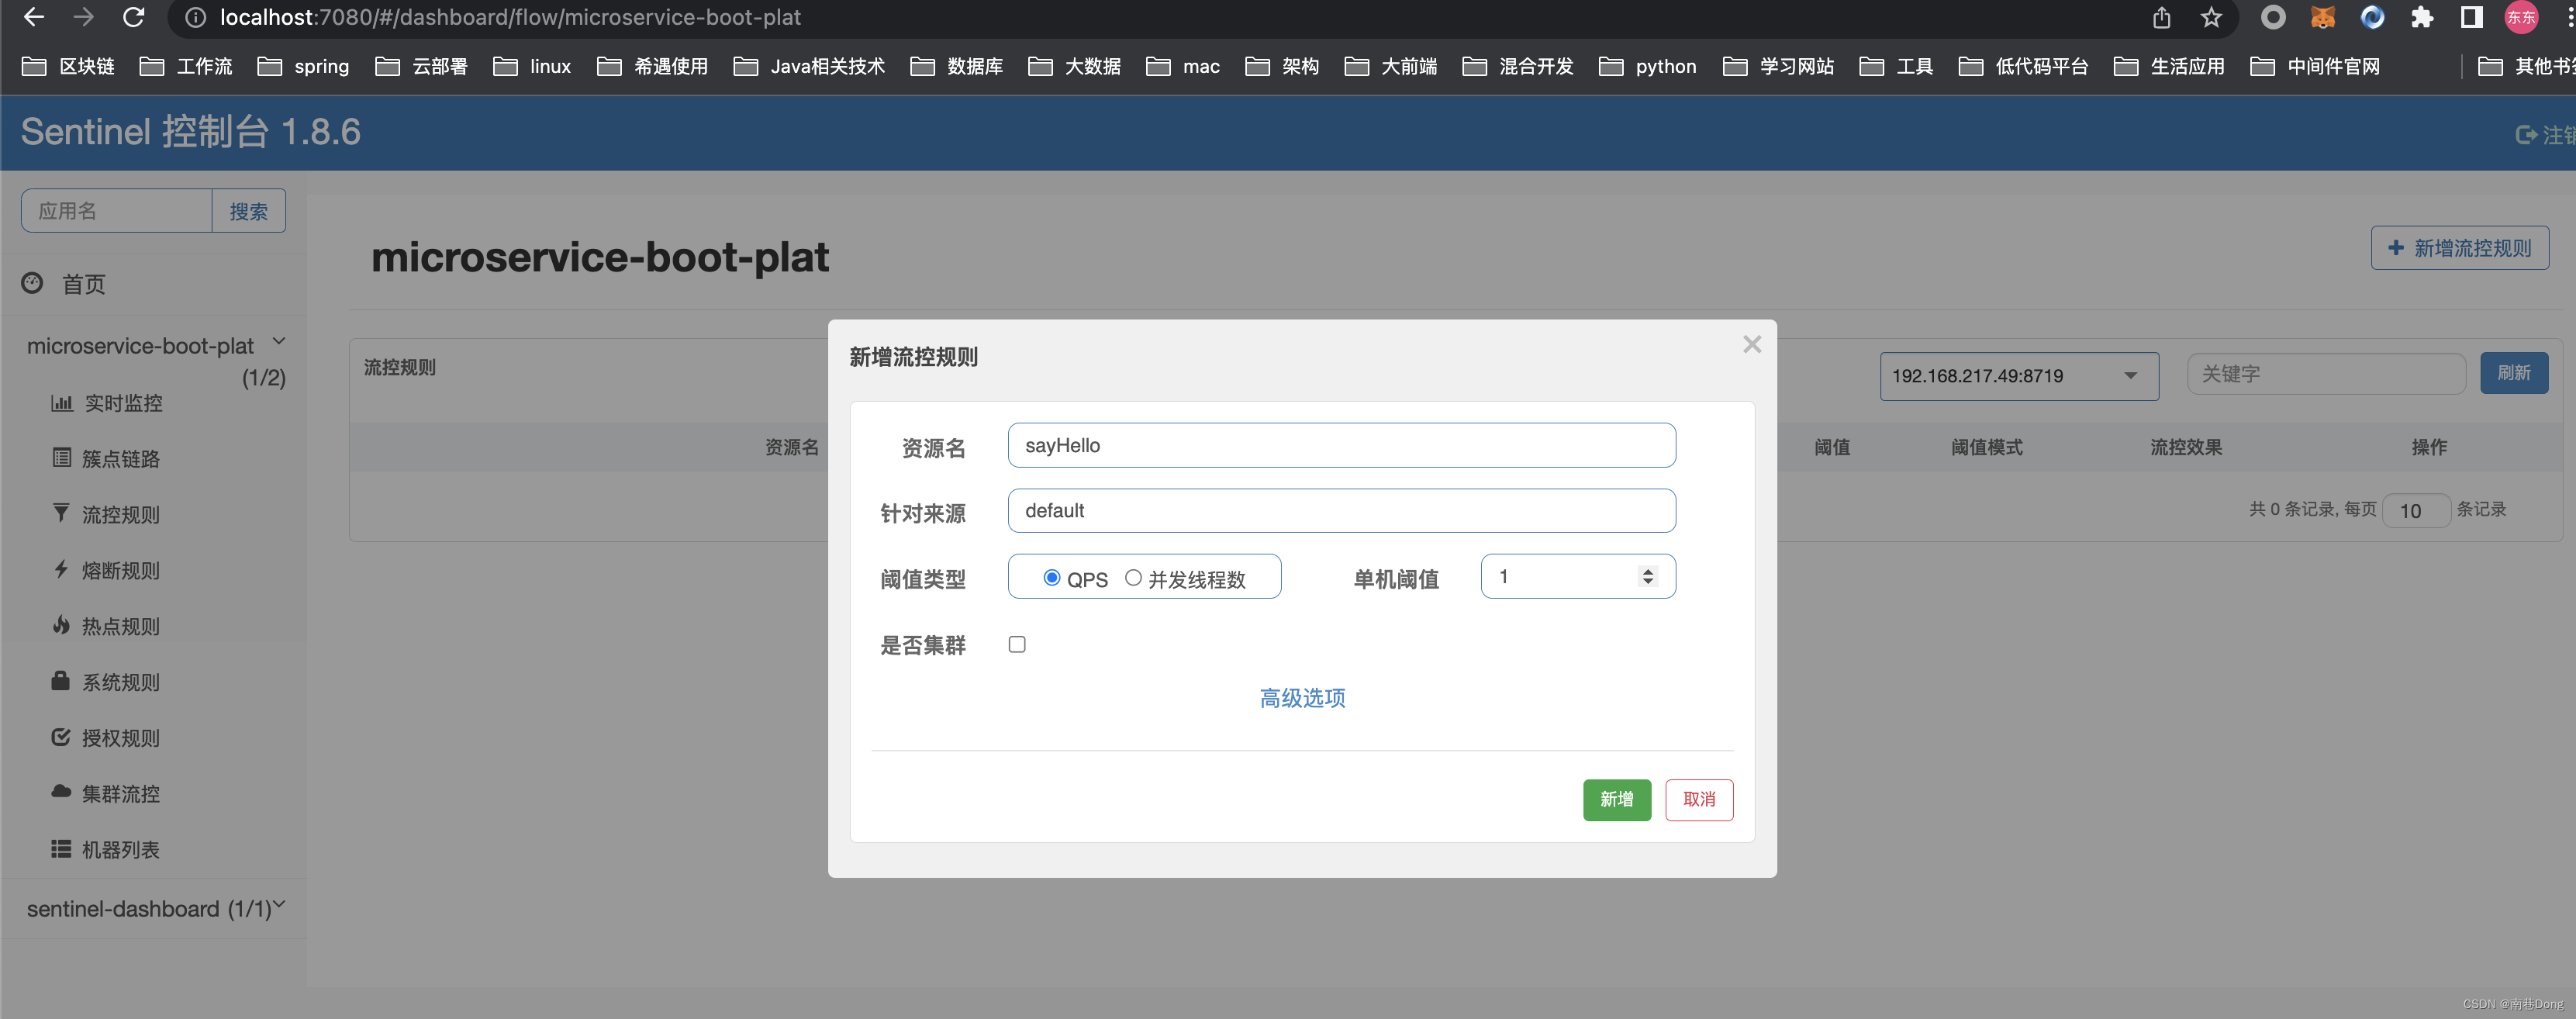Click the 集群流控 cloud icon
Viewport: 2576px width, 1019px height.
point(61,792)
